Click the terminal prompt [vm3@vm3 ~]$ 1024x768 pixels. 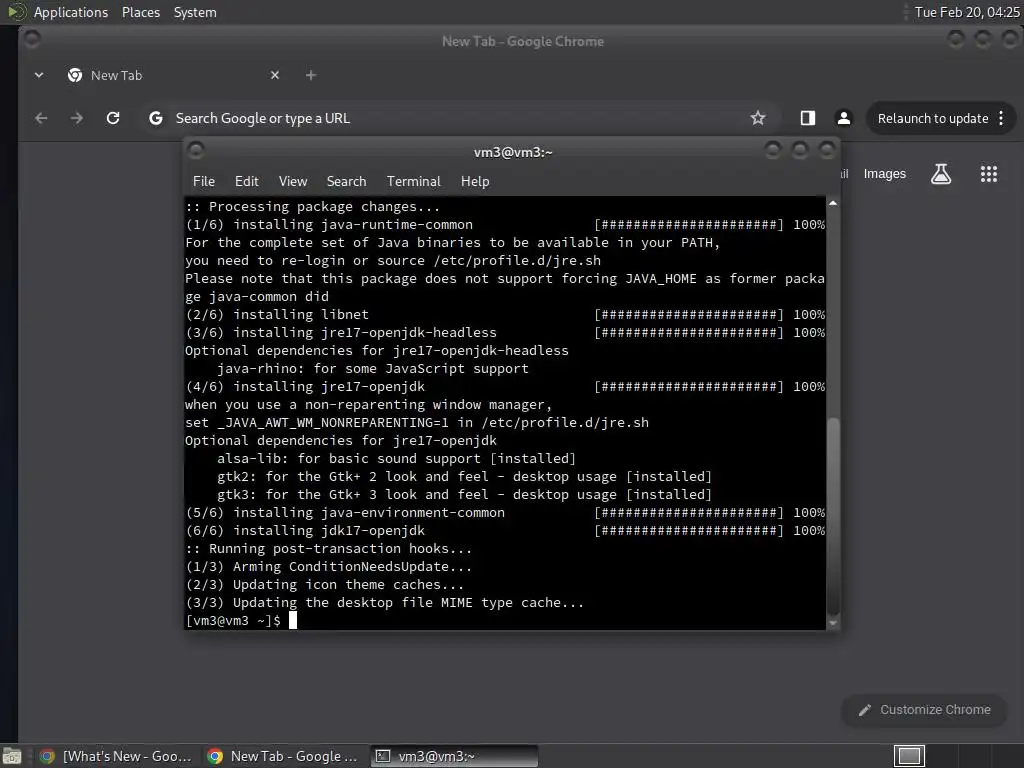[233, 620]
